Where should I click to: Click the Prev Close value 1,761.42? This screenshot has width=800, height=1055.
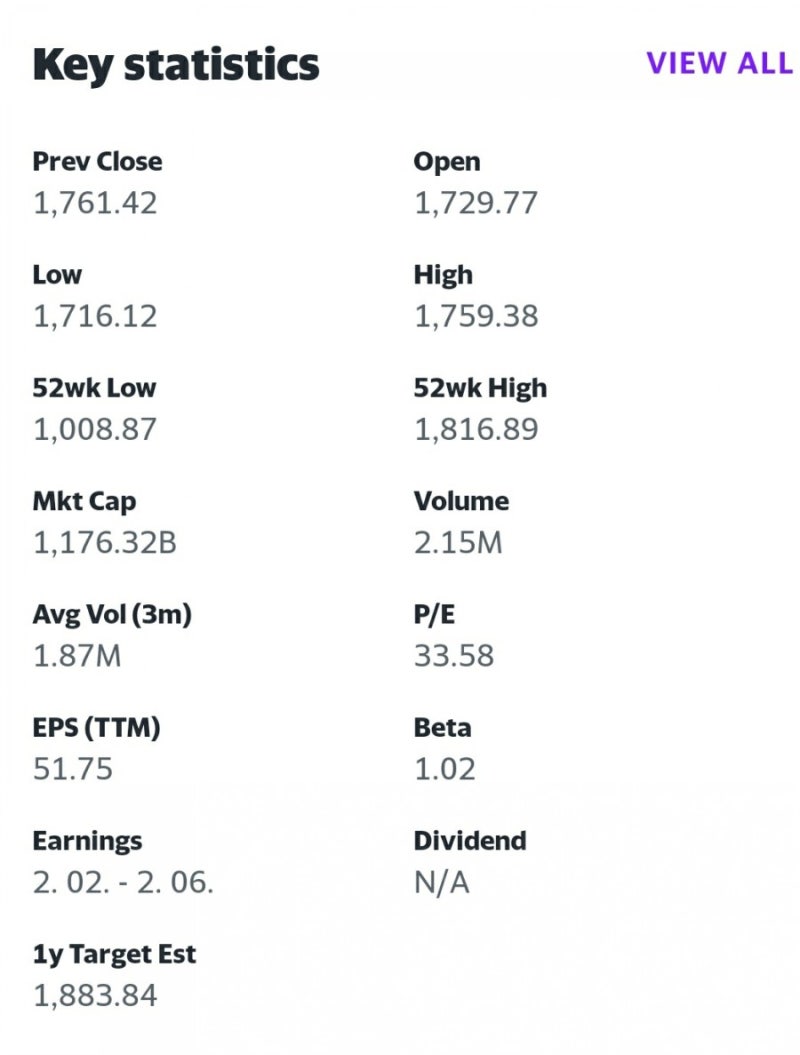[x=95, y=203]
